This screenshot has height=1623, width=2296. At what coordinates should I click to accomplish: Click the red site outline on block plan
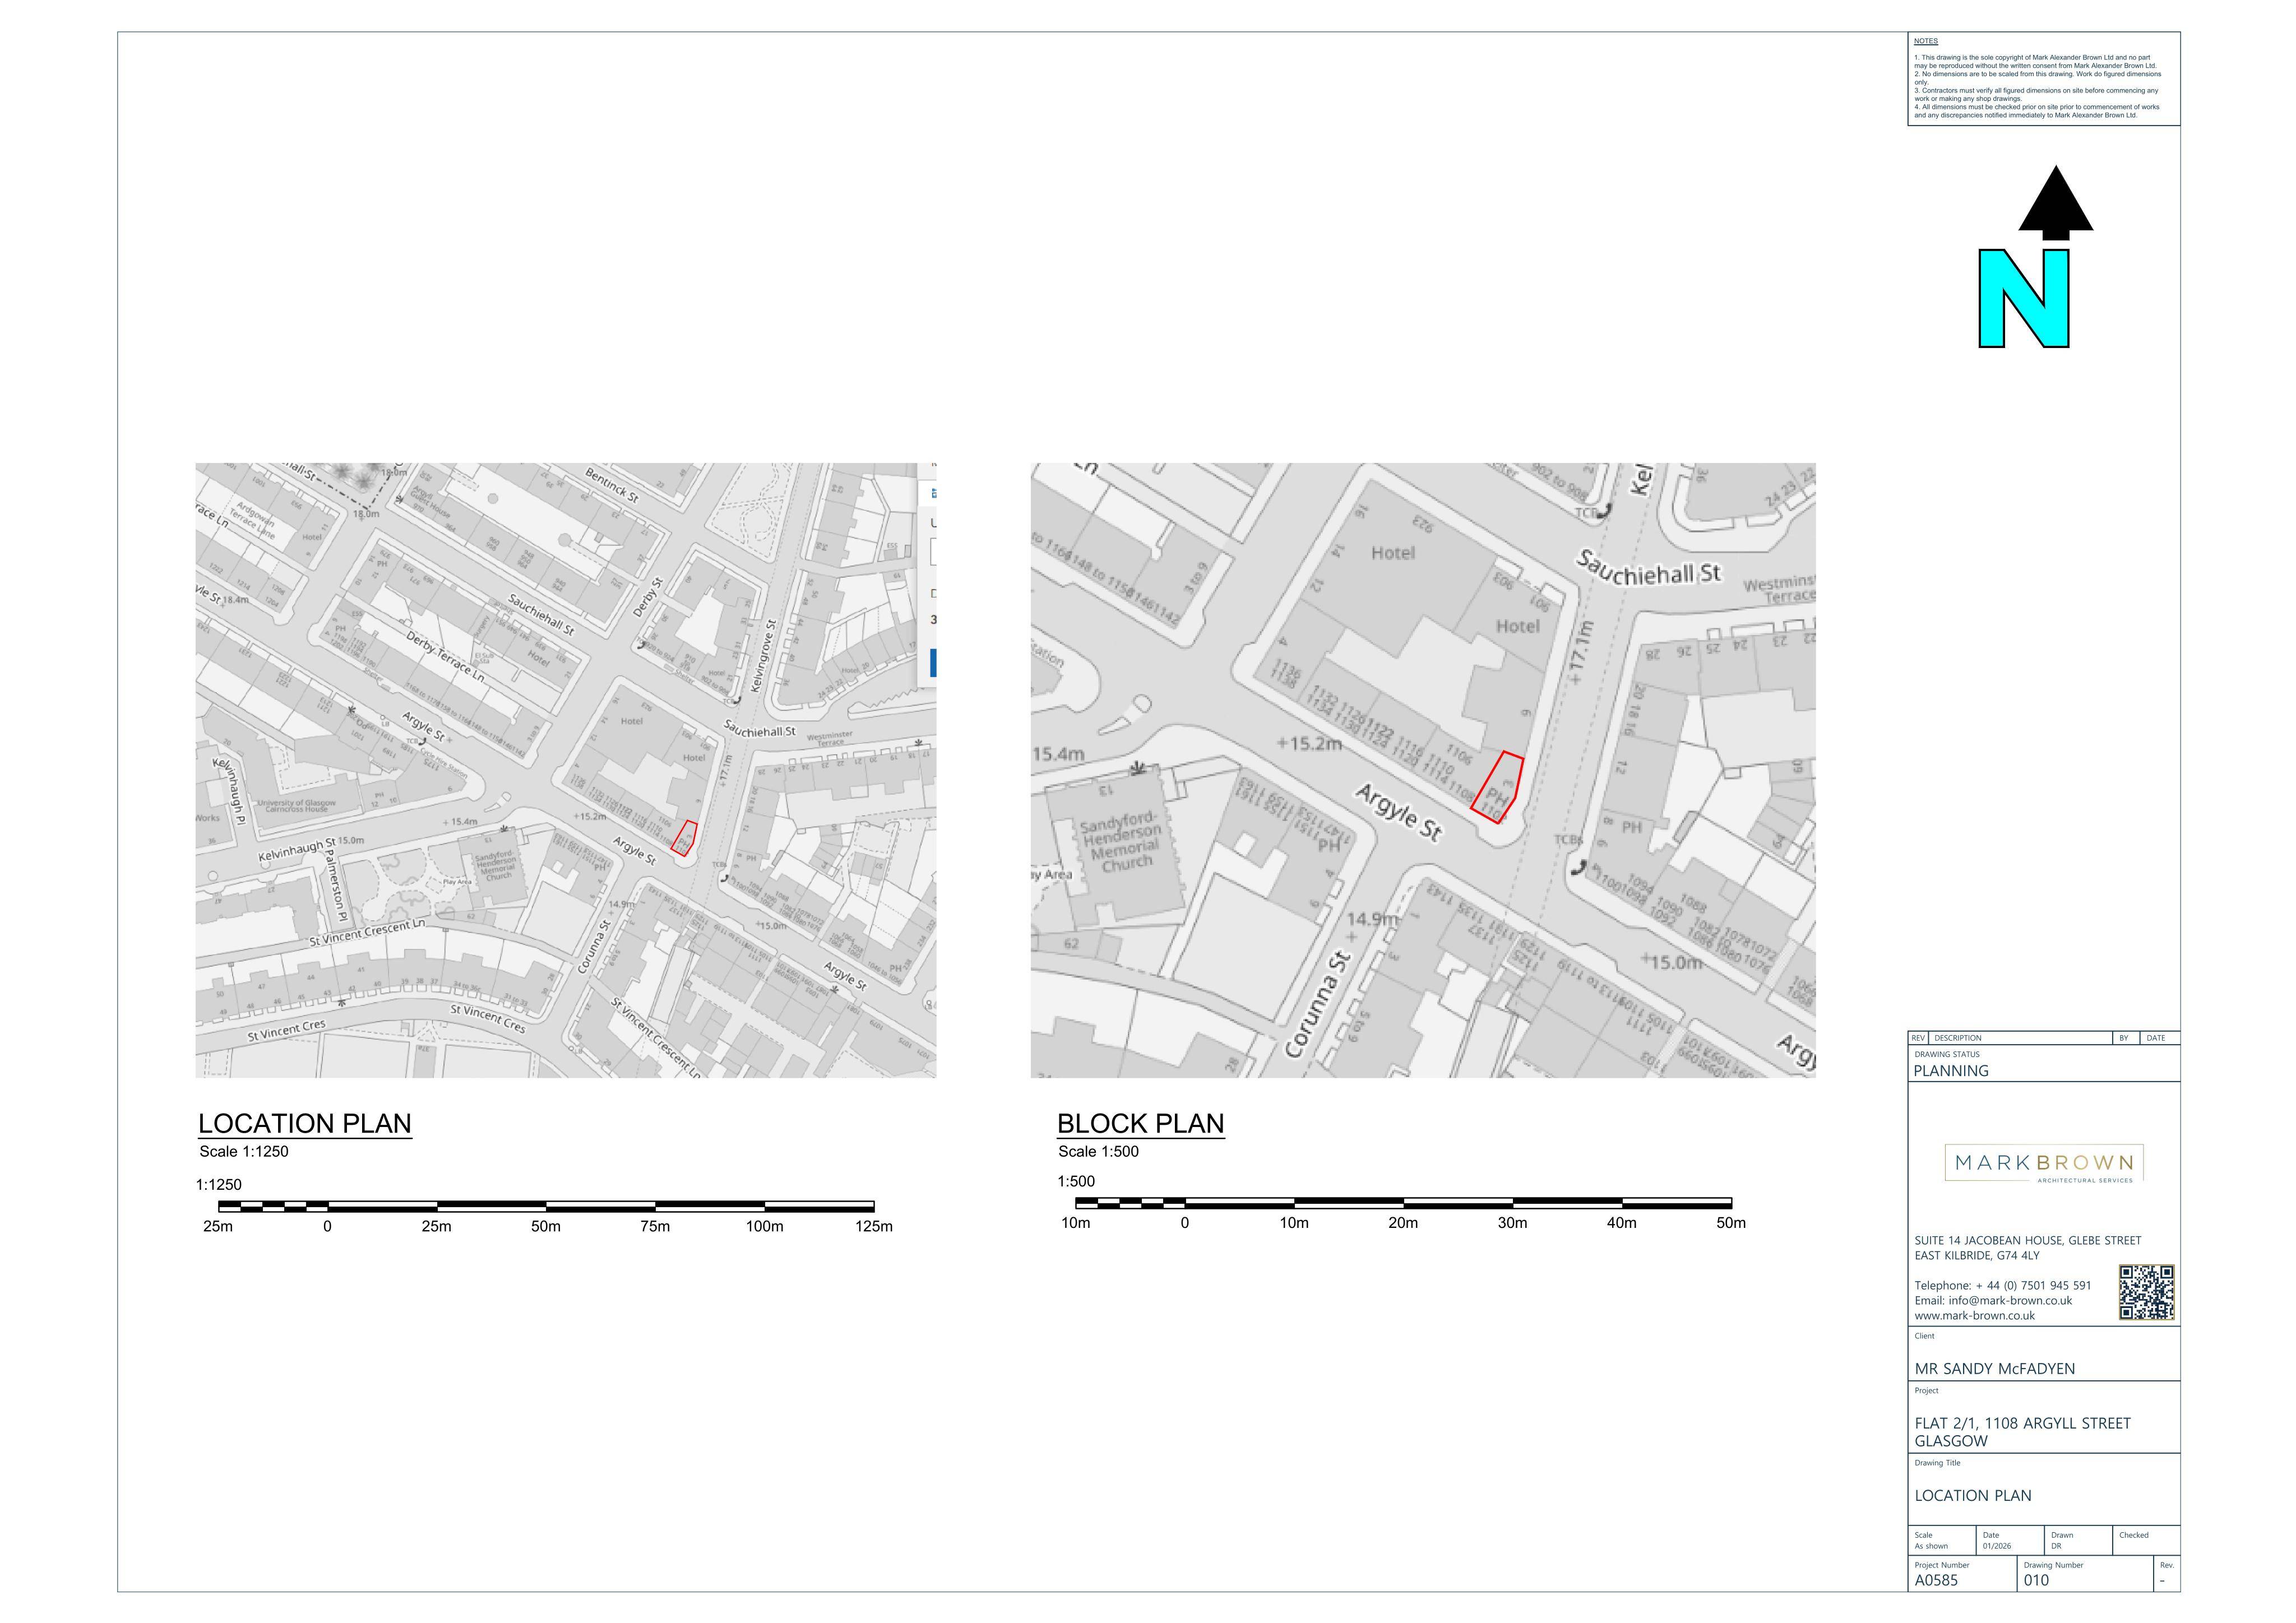[1497, 788]
